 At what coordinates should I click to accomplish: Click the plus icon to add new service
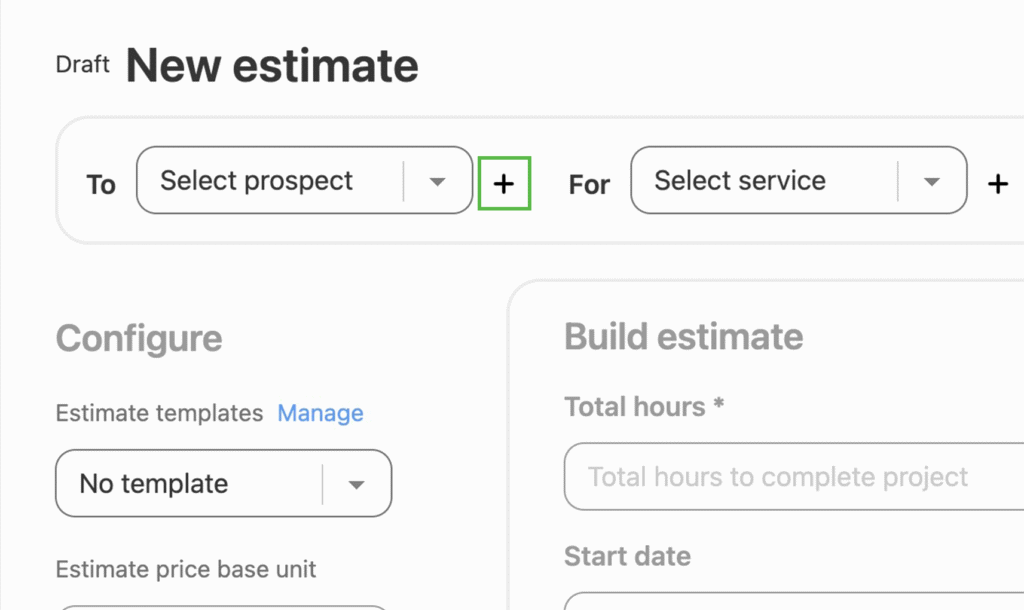pos(997,183)
